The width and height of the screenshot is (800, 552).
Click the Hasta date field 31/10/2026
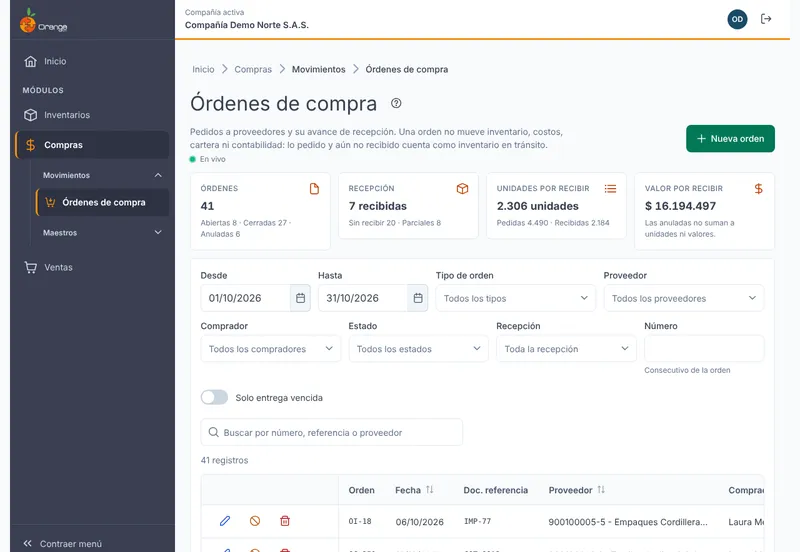coord(363,298)
